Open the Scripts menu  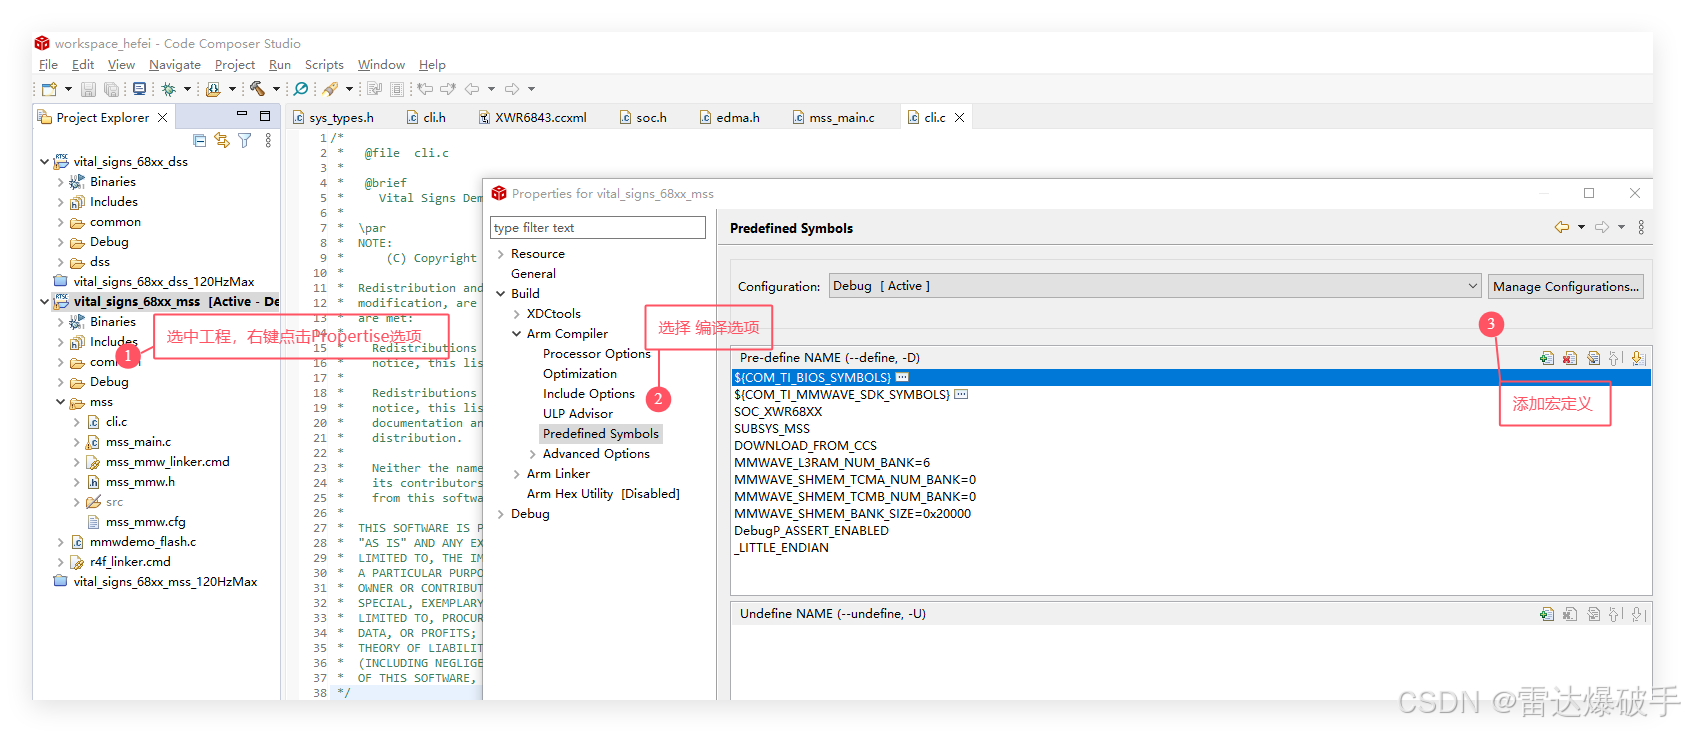tap(324, 65)
